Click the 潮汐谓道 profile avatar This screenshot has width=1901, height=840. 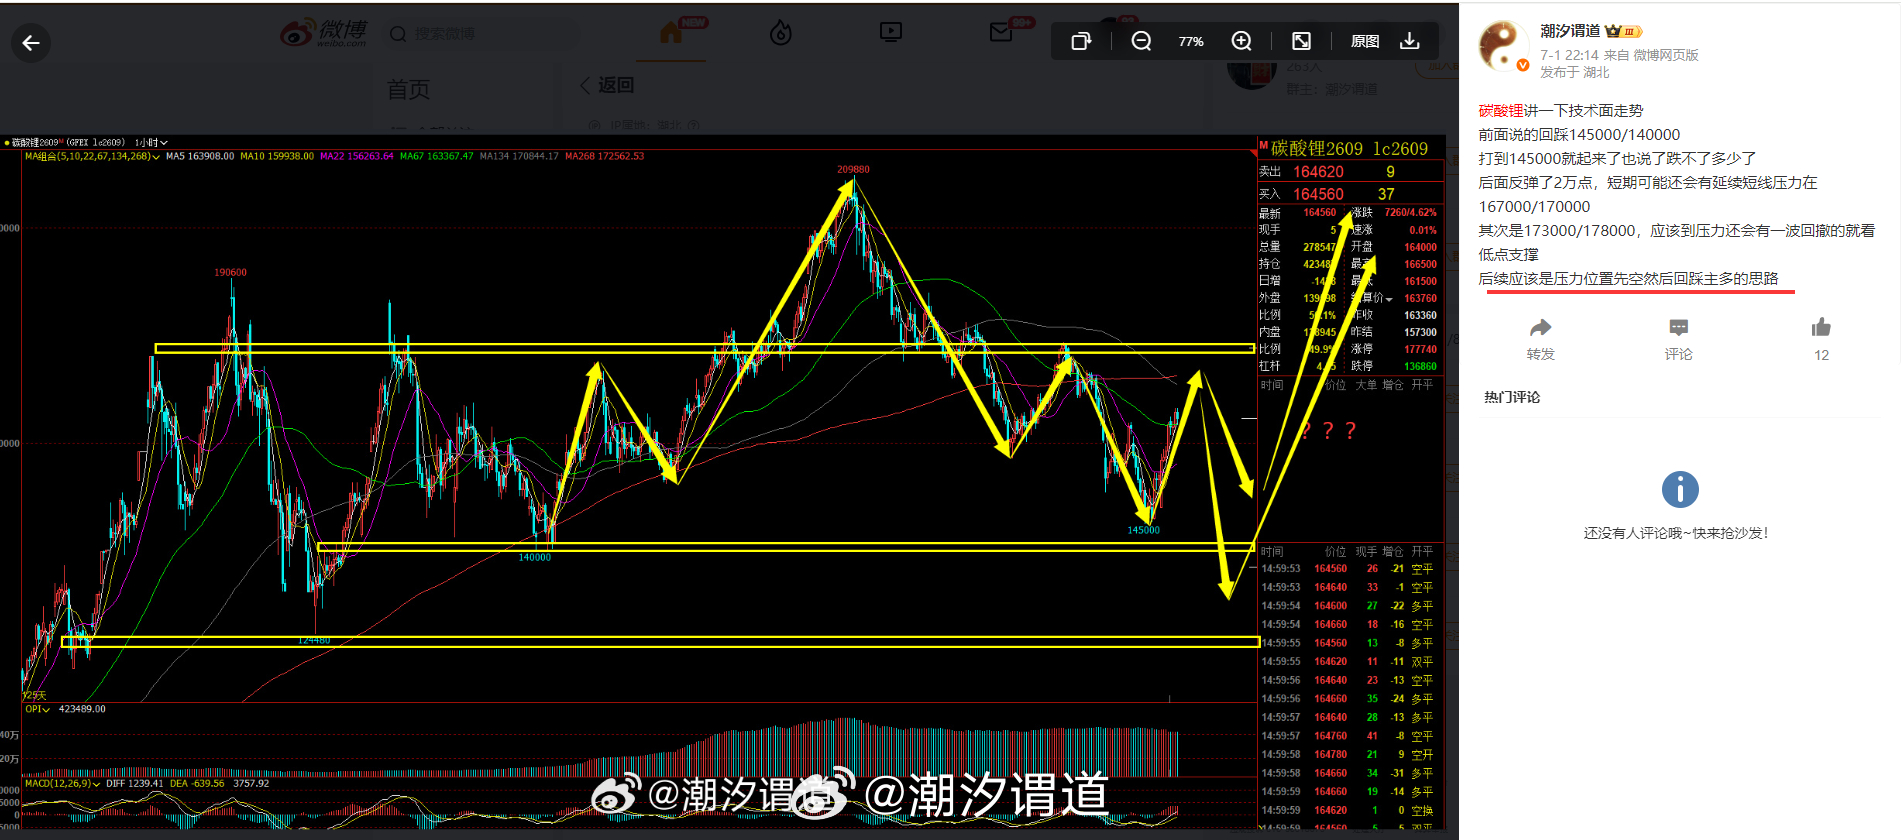[x=1503, y=46]
